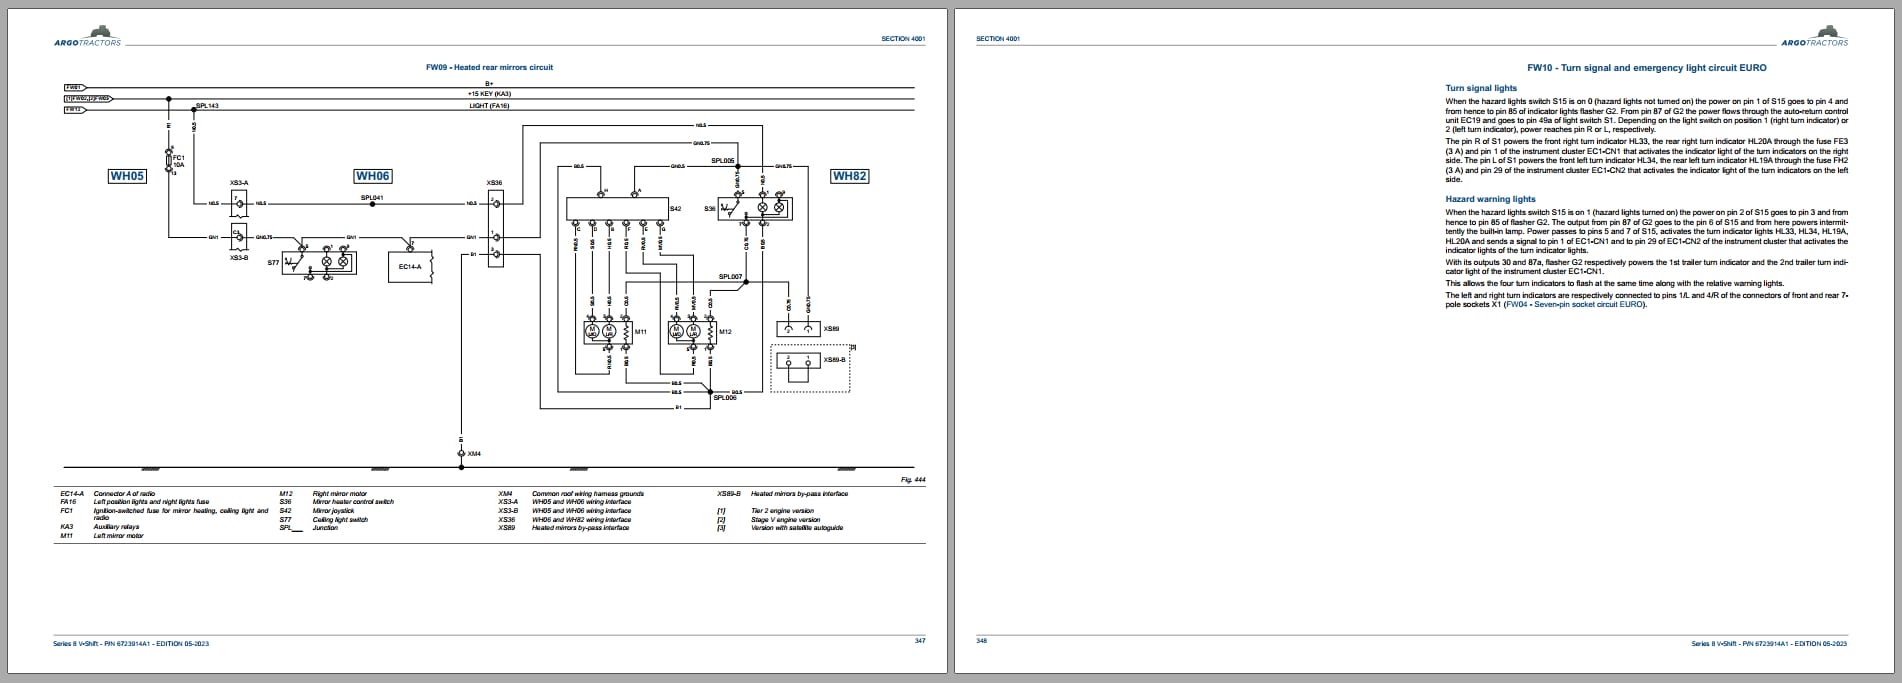Click legend entry 'Auxiliary relays'

pyautogui.click(x=116, y=527)
